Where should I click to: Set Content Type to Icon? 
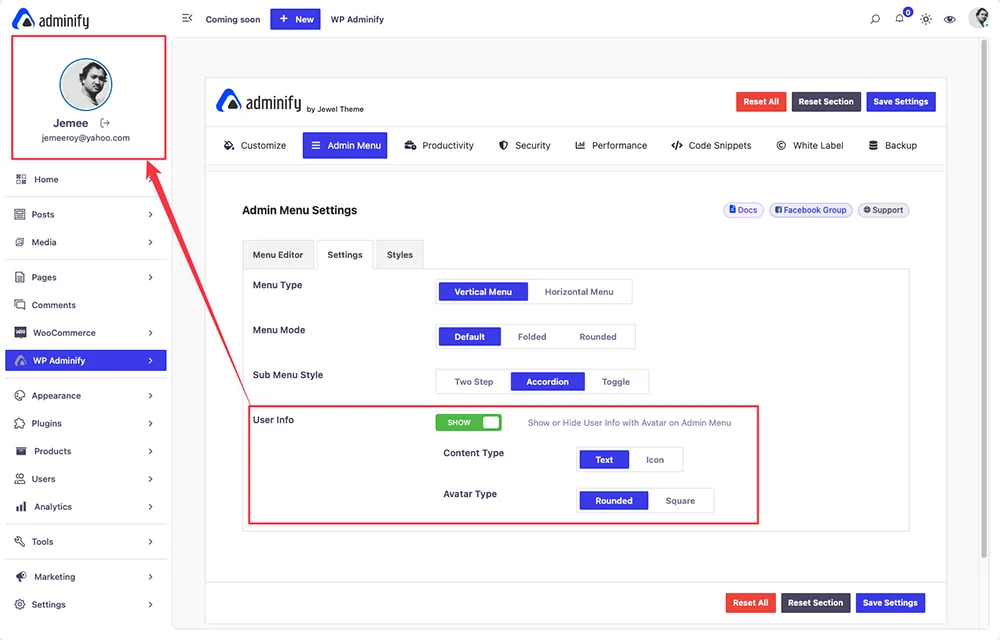pos(655,460)
